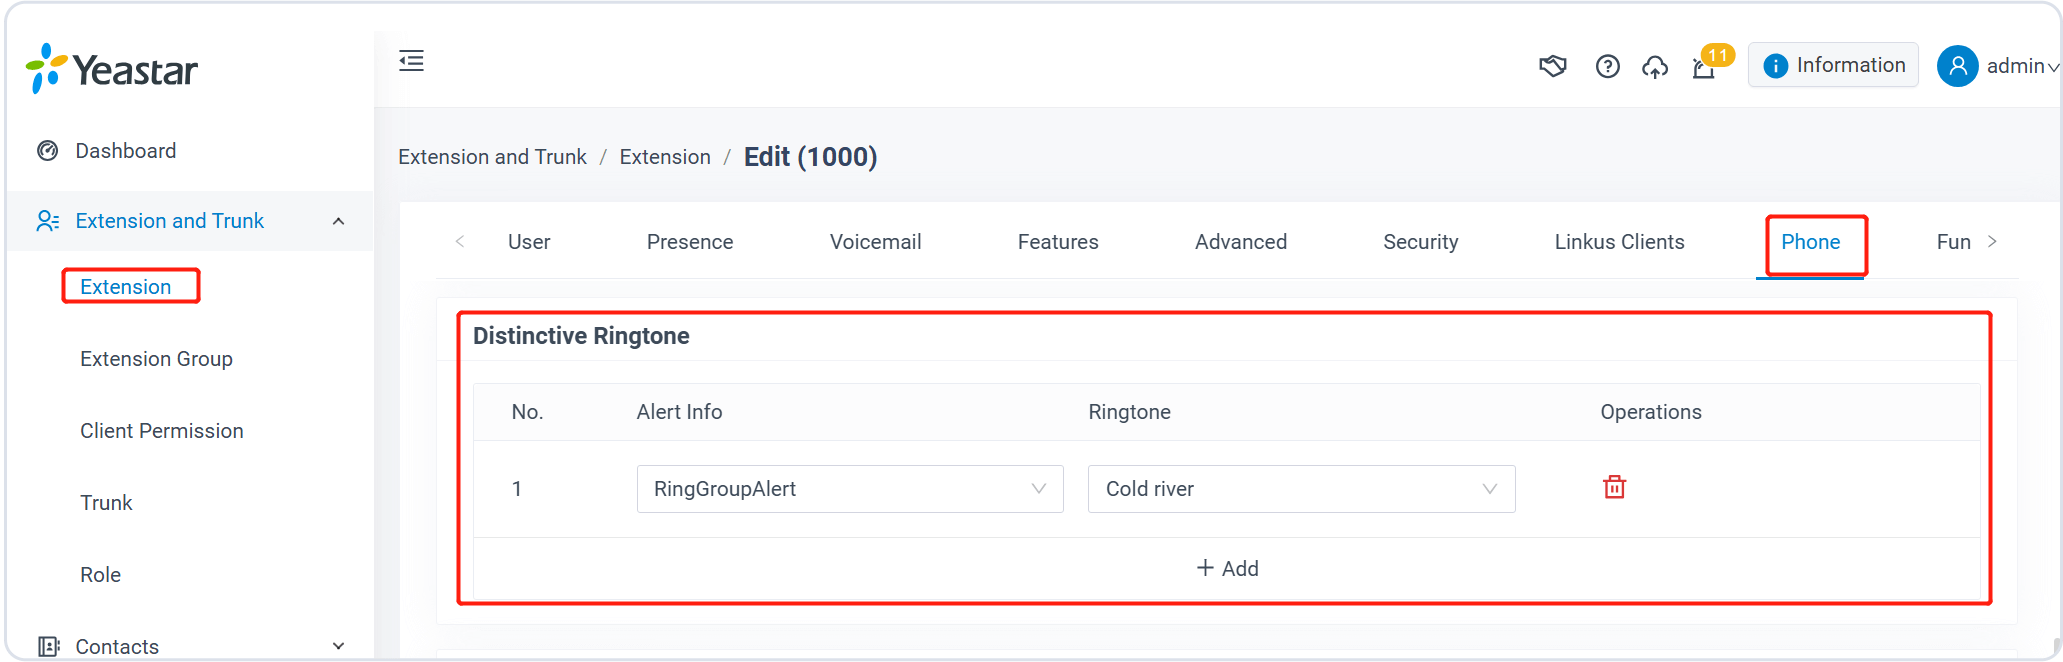The image size is (2063, 662).
Task: Collapse the sidebar with the menu fold icon
Action: [411, 61]
